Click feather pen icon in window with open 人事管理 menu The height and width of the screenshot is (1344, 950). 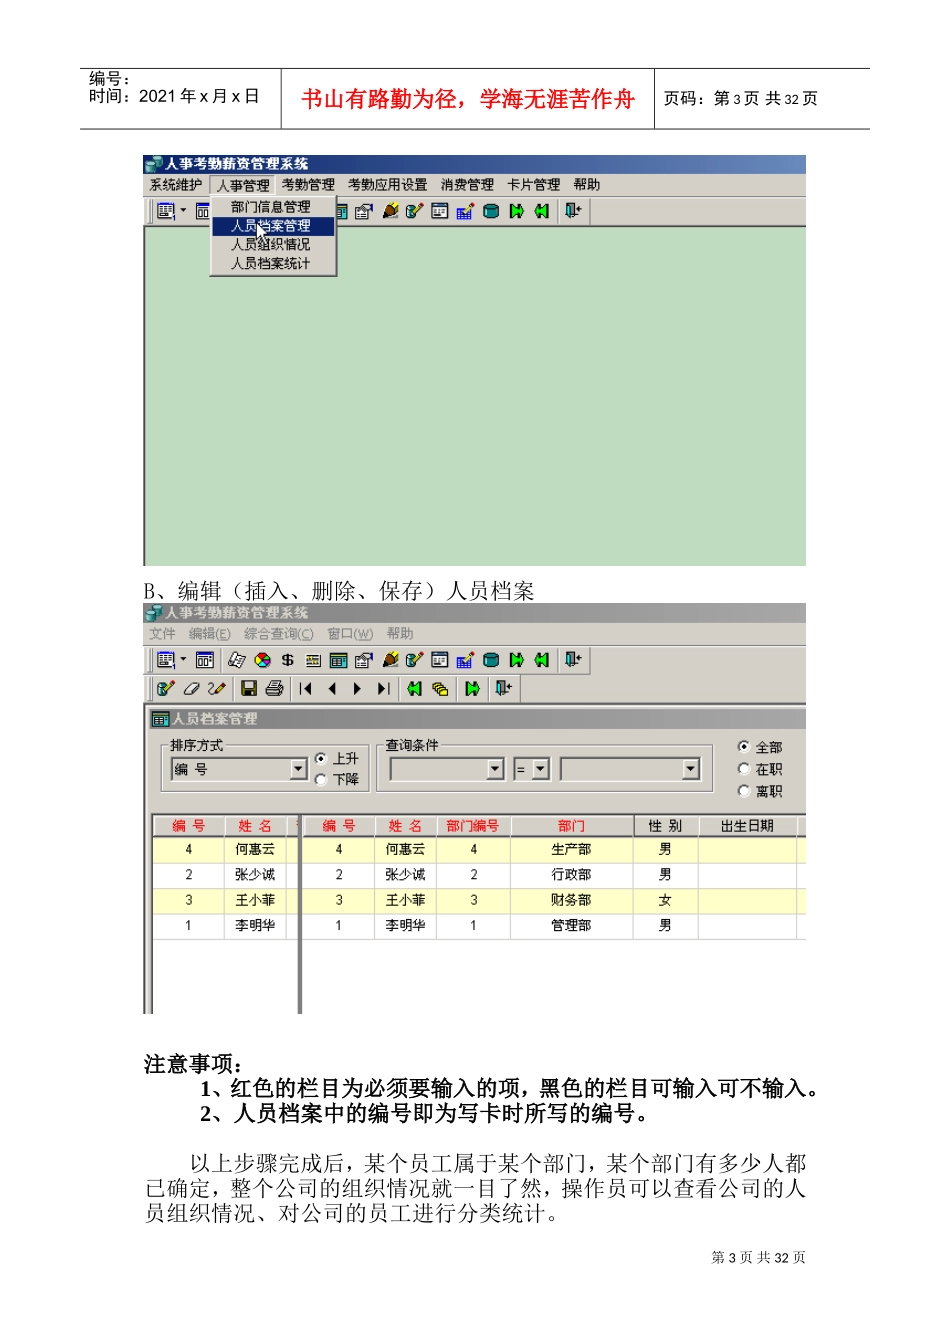click(391, 211)
